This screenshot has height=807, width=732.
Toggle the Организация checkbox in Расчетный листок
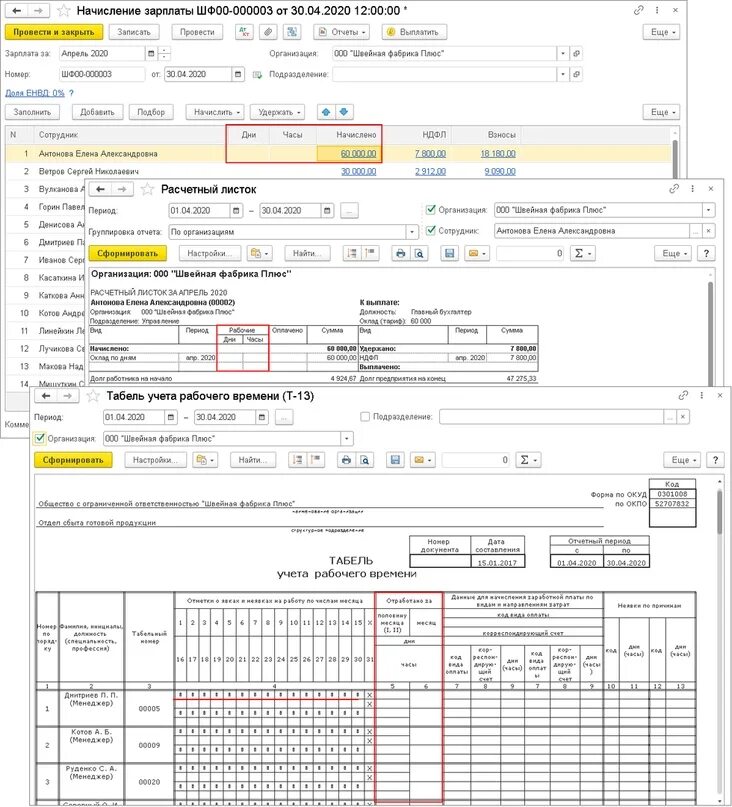[x=431, y=210]
